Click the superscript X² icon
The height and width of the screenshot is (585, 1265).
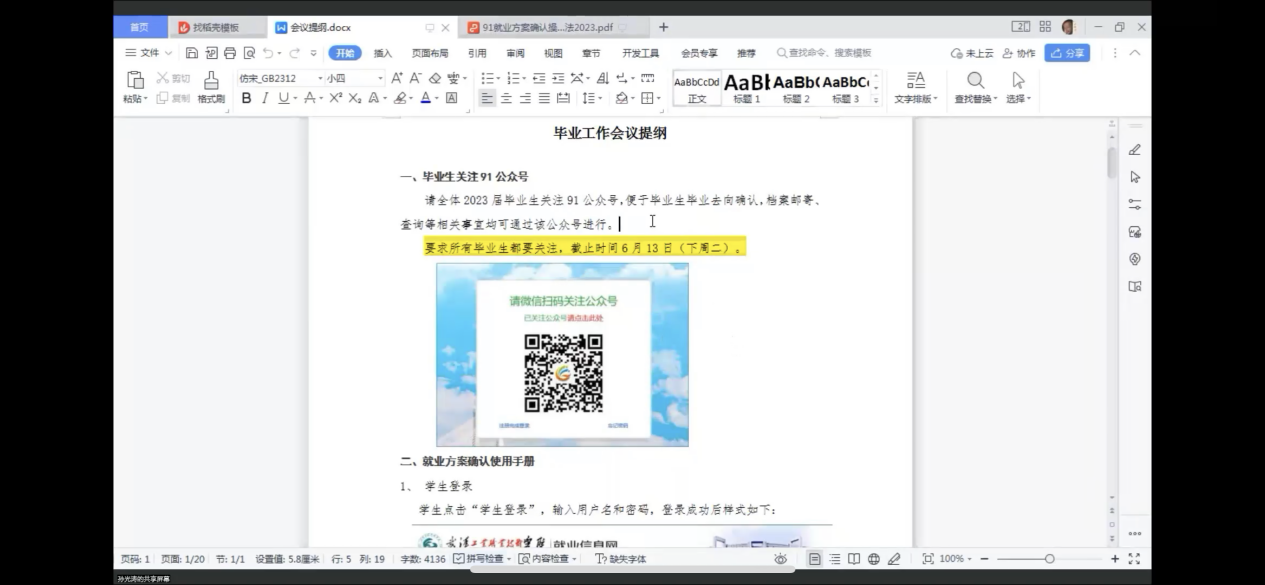(336, 98)
